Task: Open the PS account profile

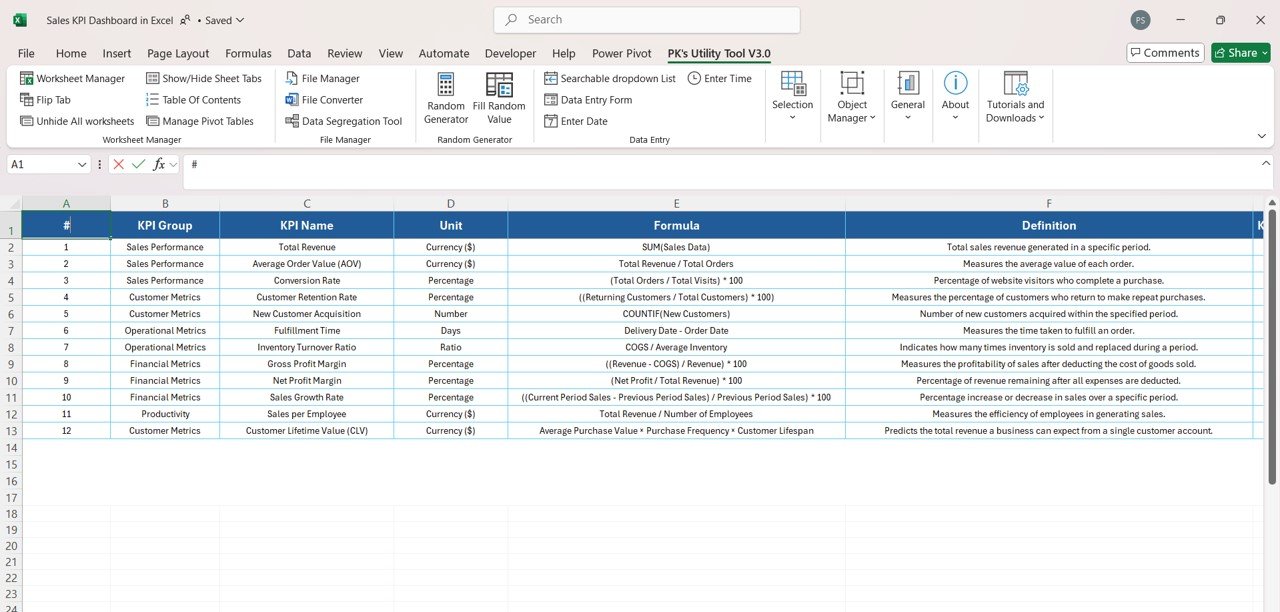Action: point(1140,20)
